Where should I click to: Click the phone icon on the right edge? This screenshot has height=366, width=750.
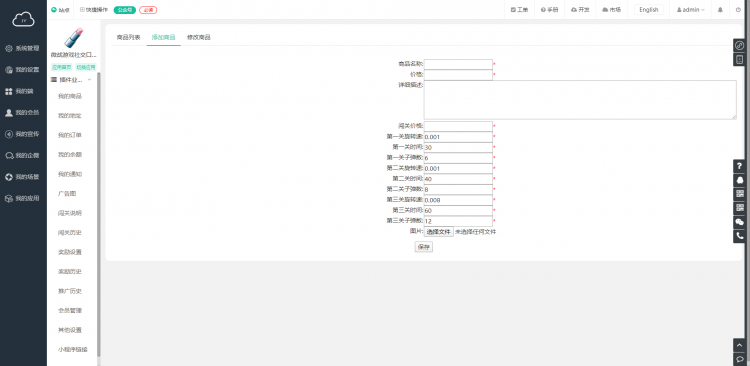(739, 236)
